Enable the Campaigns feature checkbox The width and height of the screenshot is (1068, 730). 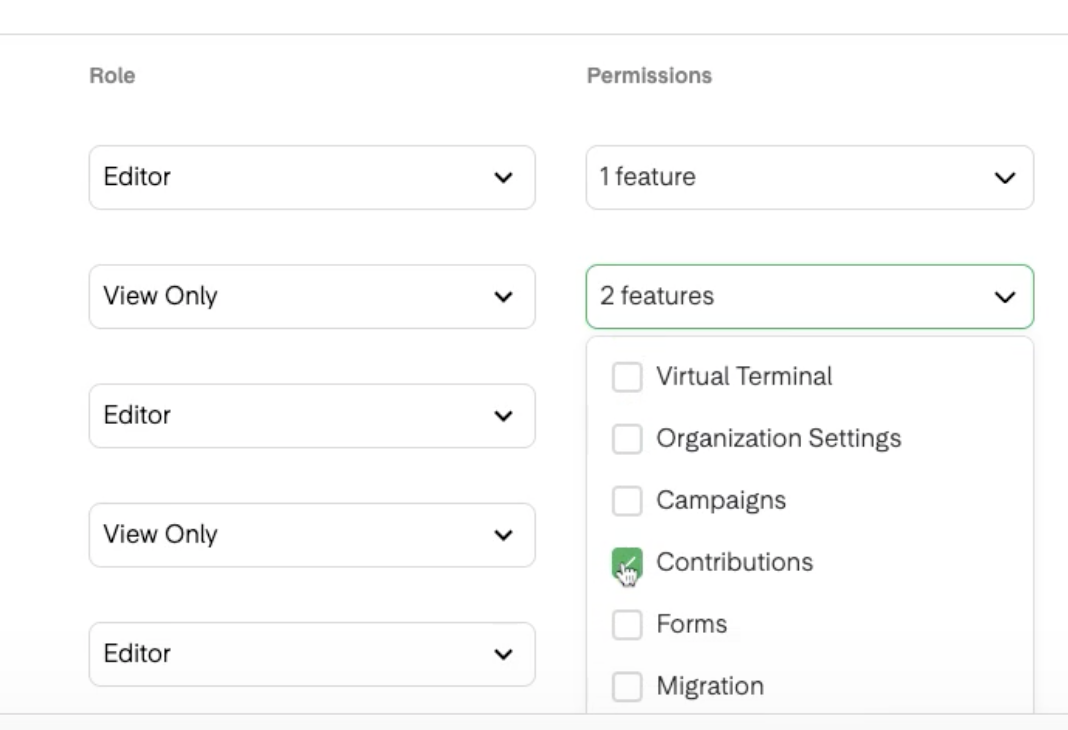tap(628, 500)
